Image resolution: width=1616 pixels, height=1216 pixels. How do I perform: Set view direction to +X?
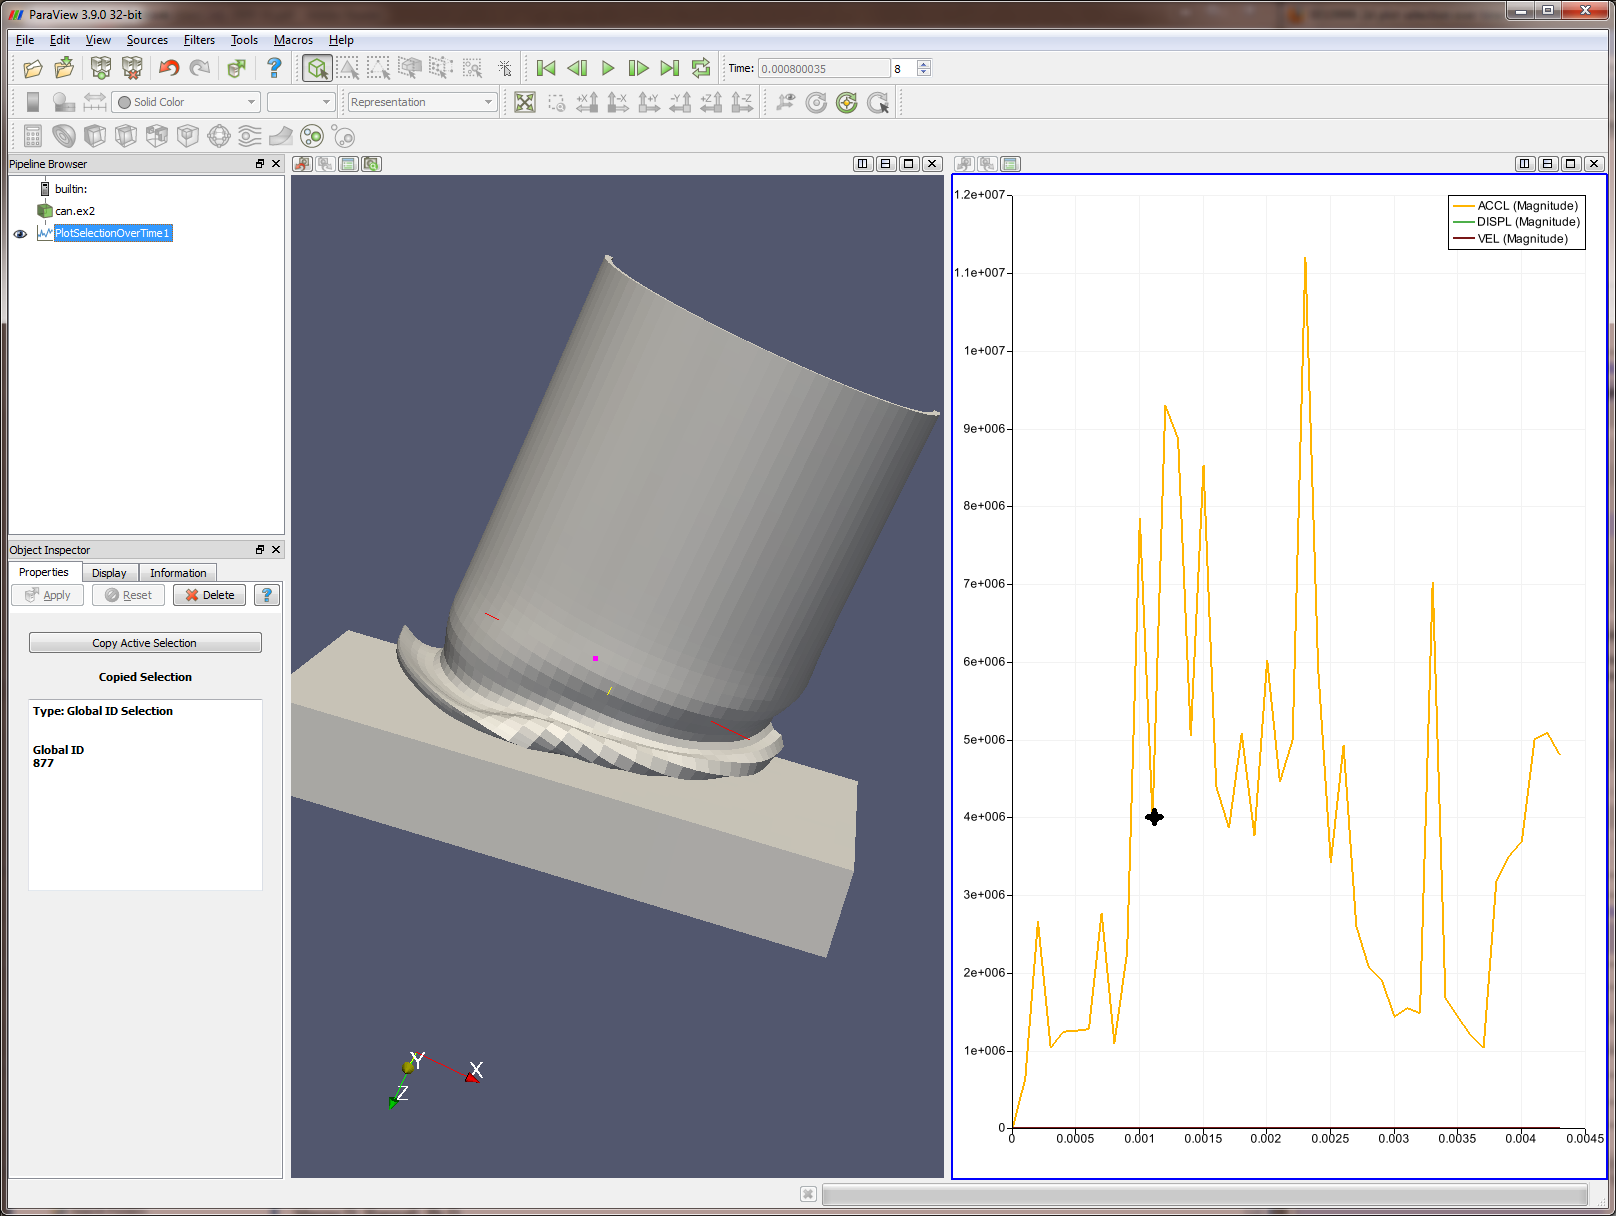click(x=587, y=102)
